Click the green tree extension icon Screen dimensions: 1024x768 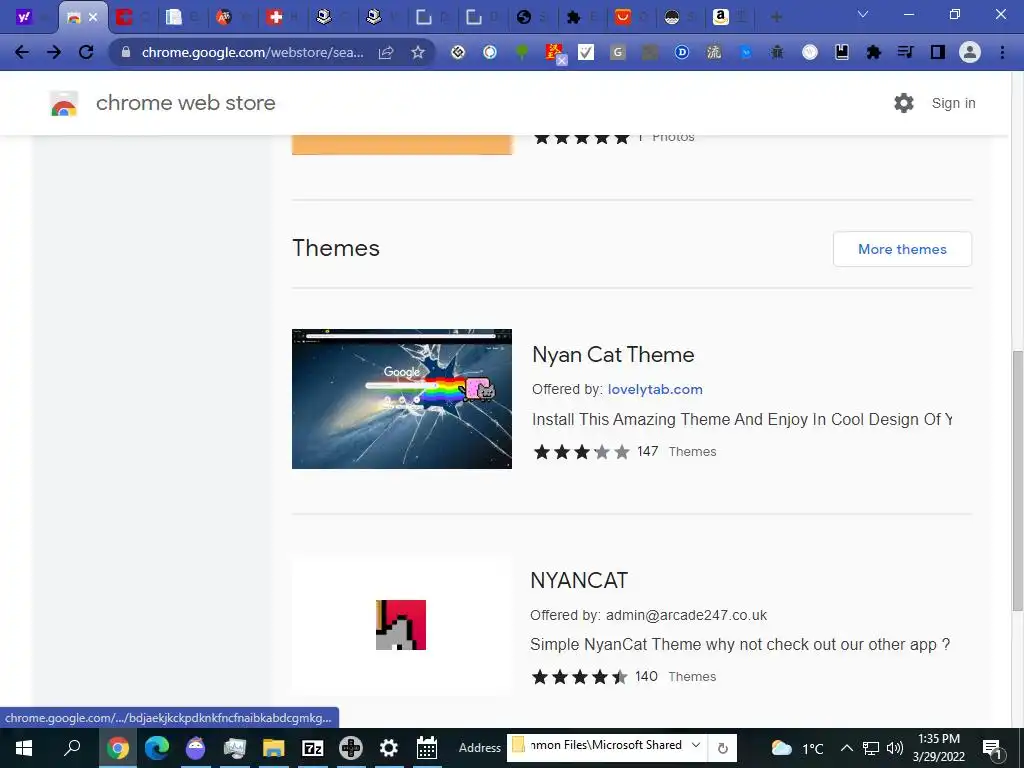point(522,52)
